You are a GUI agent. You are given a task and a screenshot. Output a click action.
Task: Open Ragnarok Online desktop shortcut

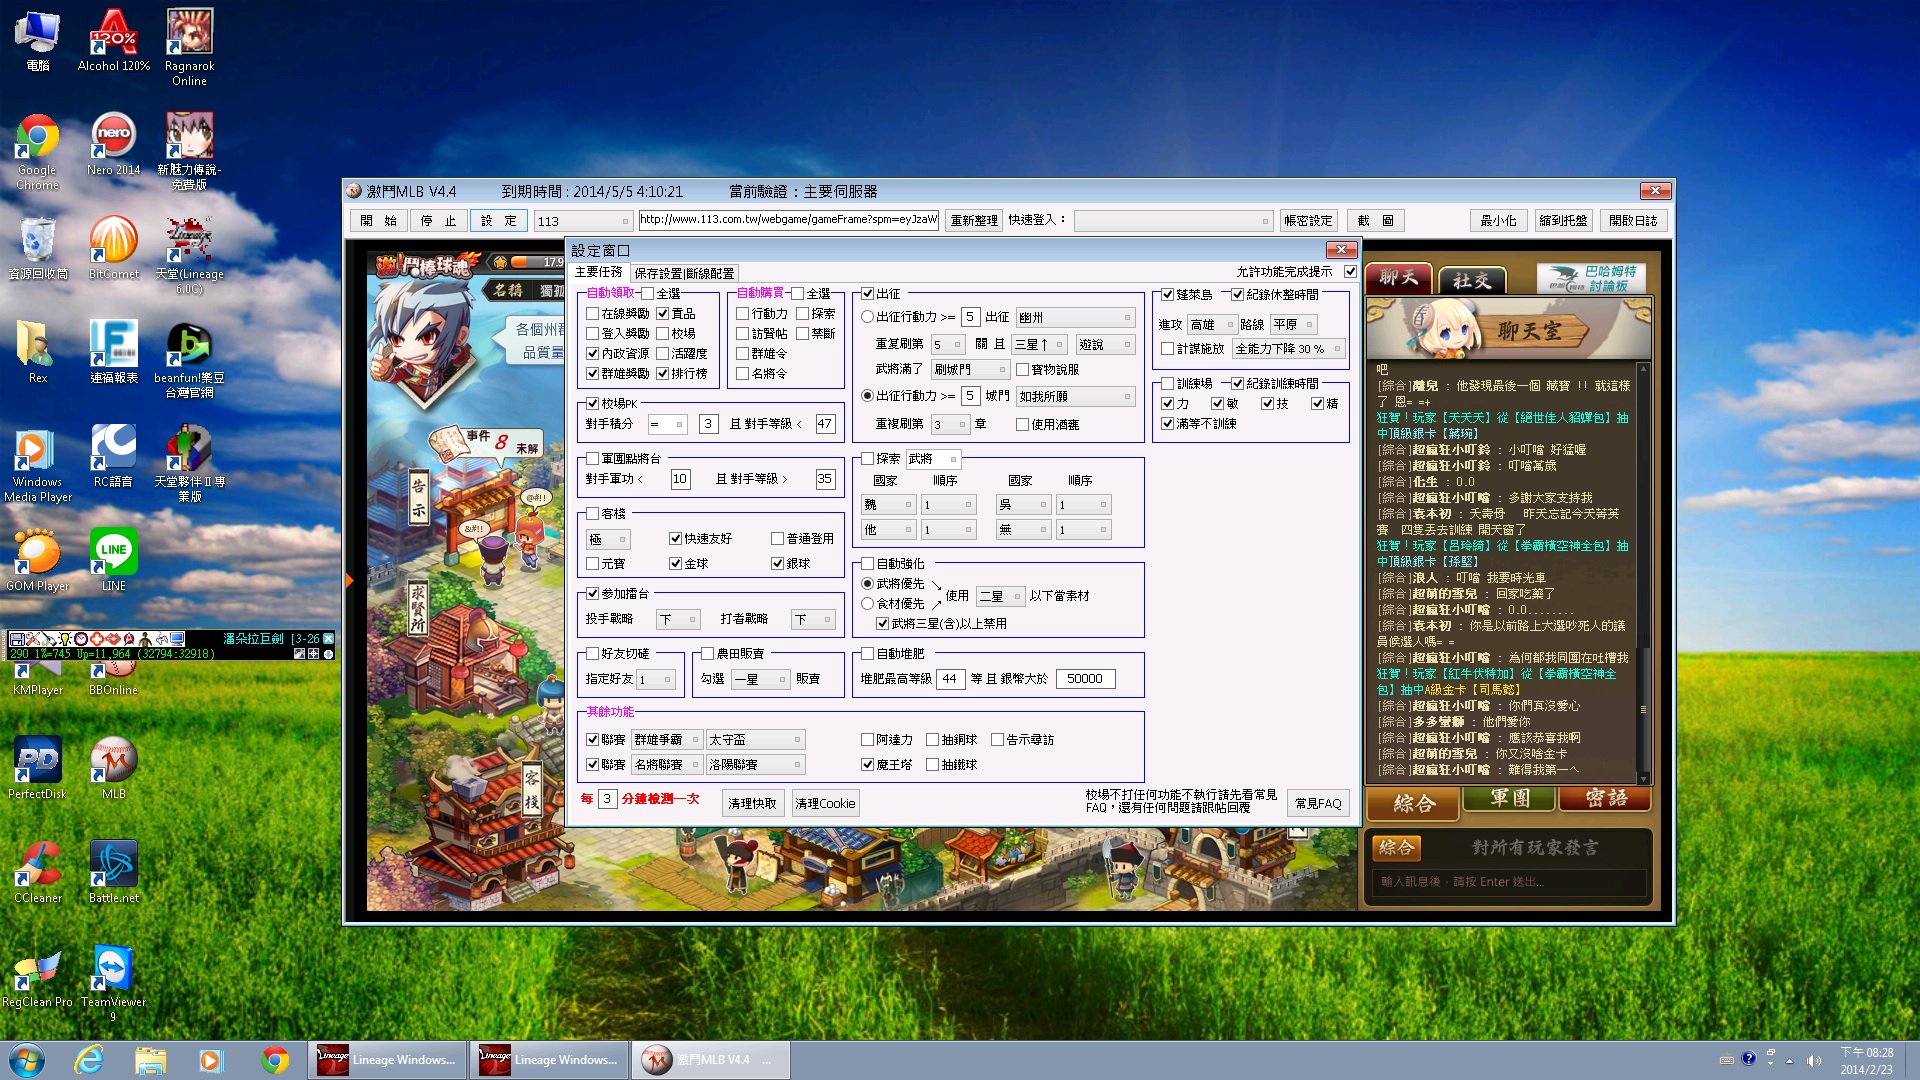[189, 47]
